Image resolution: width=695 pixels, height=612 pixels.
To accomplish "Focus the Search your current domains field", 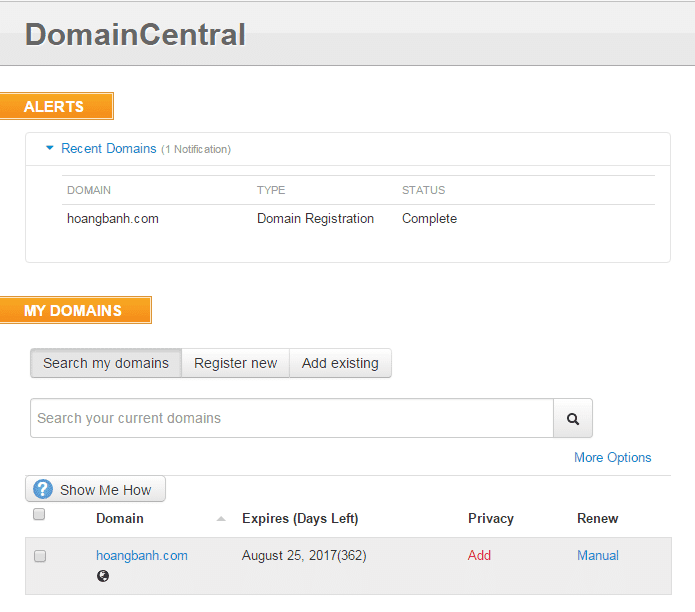I will point(292,418).
